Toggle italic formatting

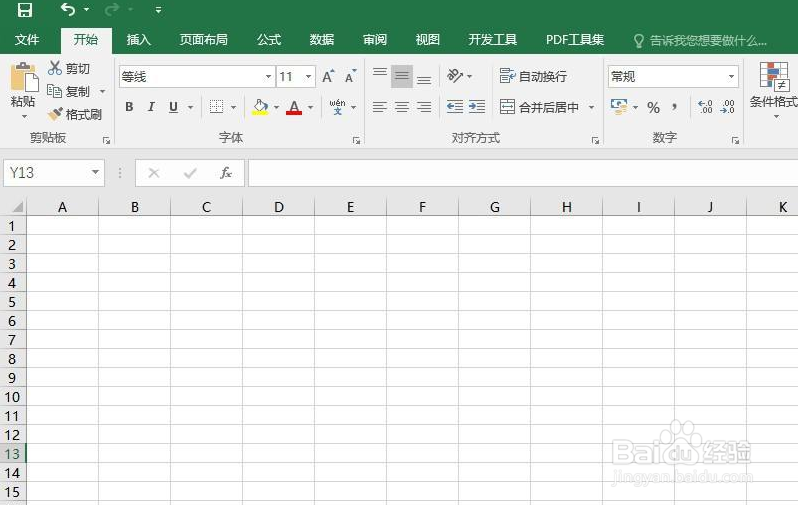coord(151,107)
